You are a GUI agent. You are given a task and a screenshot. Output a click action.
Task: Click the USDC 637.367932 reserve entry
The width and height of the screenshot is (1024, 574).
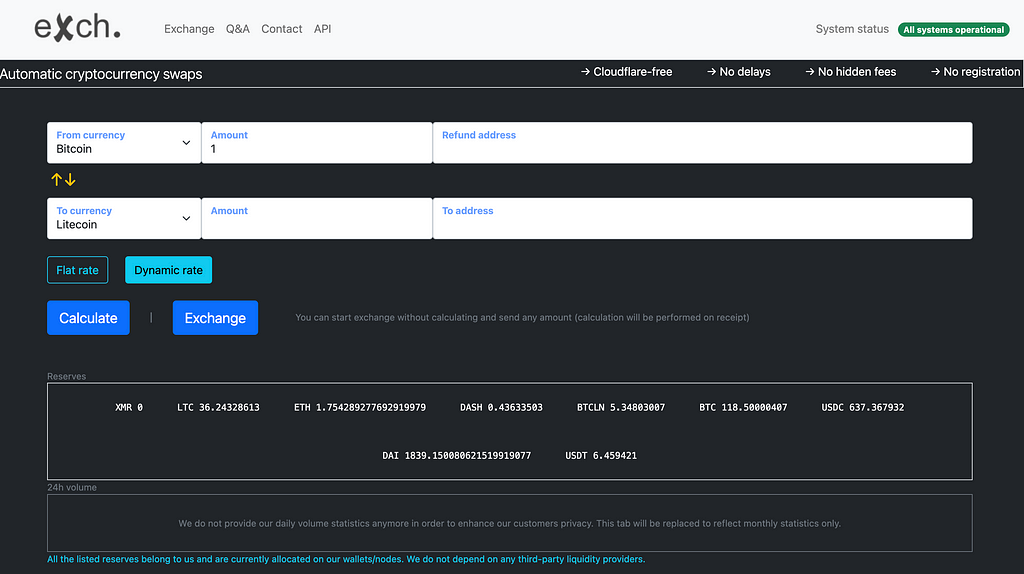863,407
